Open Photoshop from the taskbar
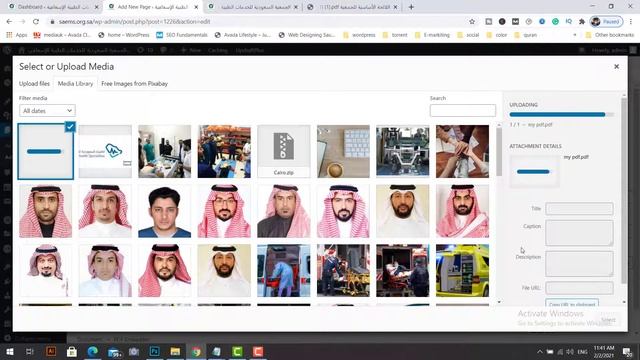 [155, 351]
